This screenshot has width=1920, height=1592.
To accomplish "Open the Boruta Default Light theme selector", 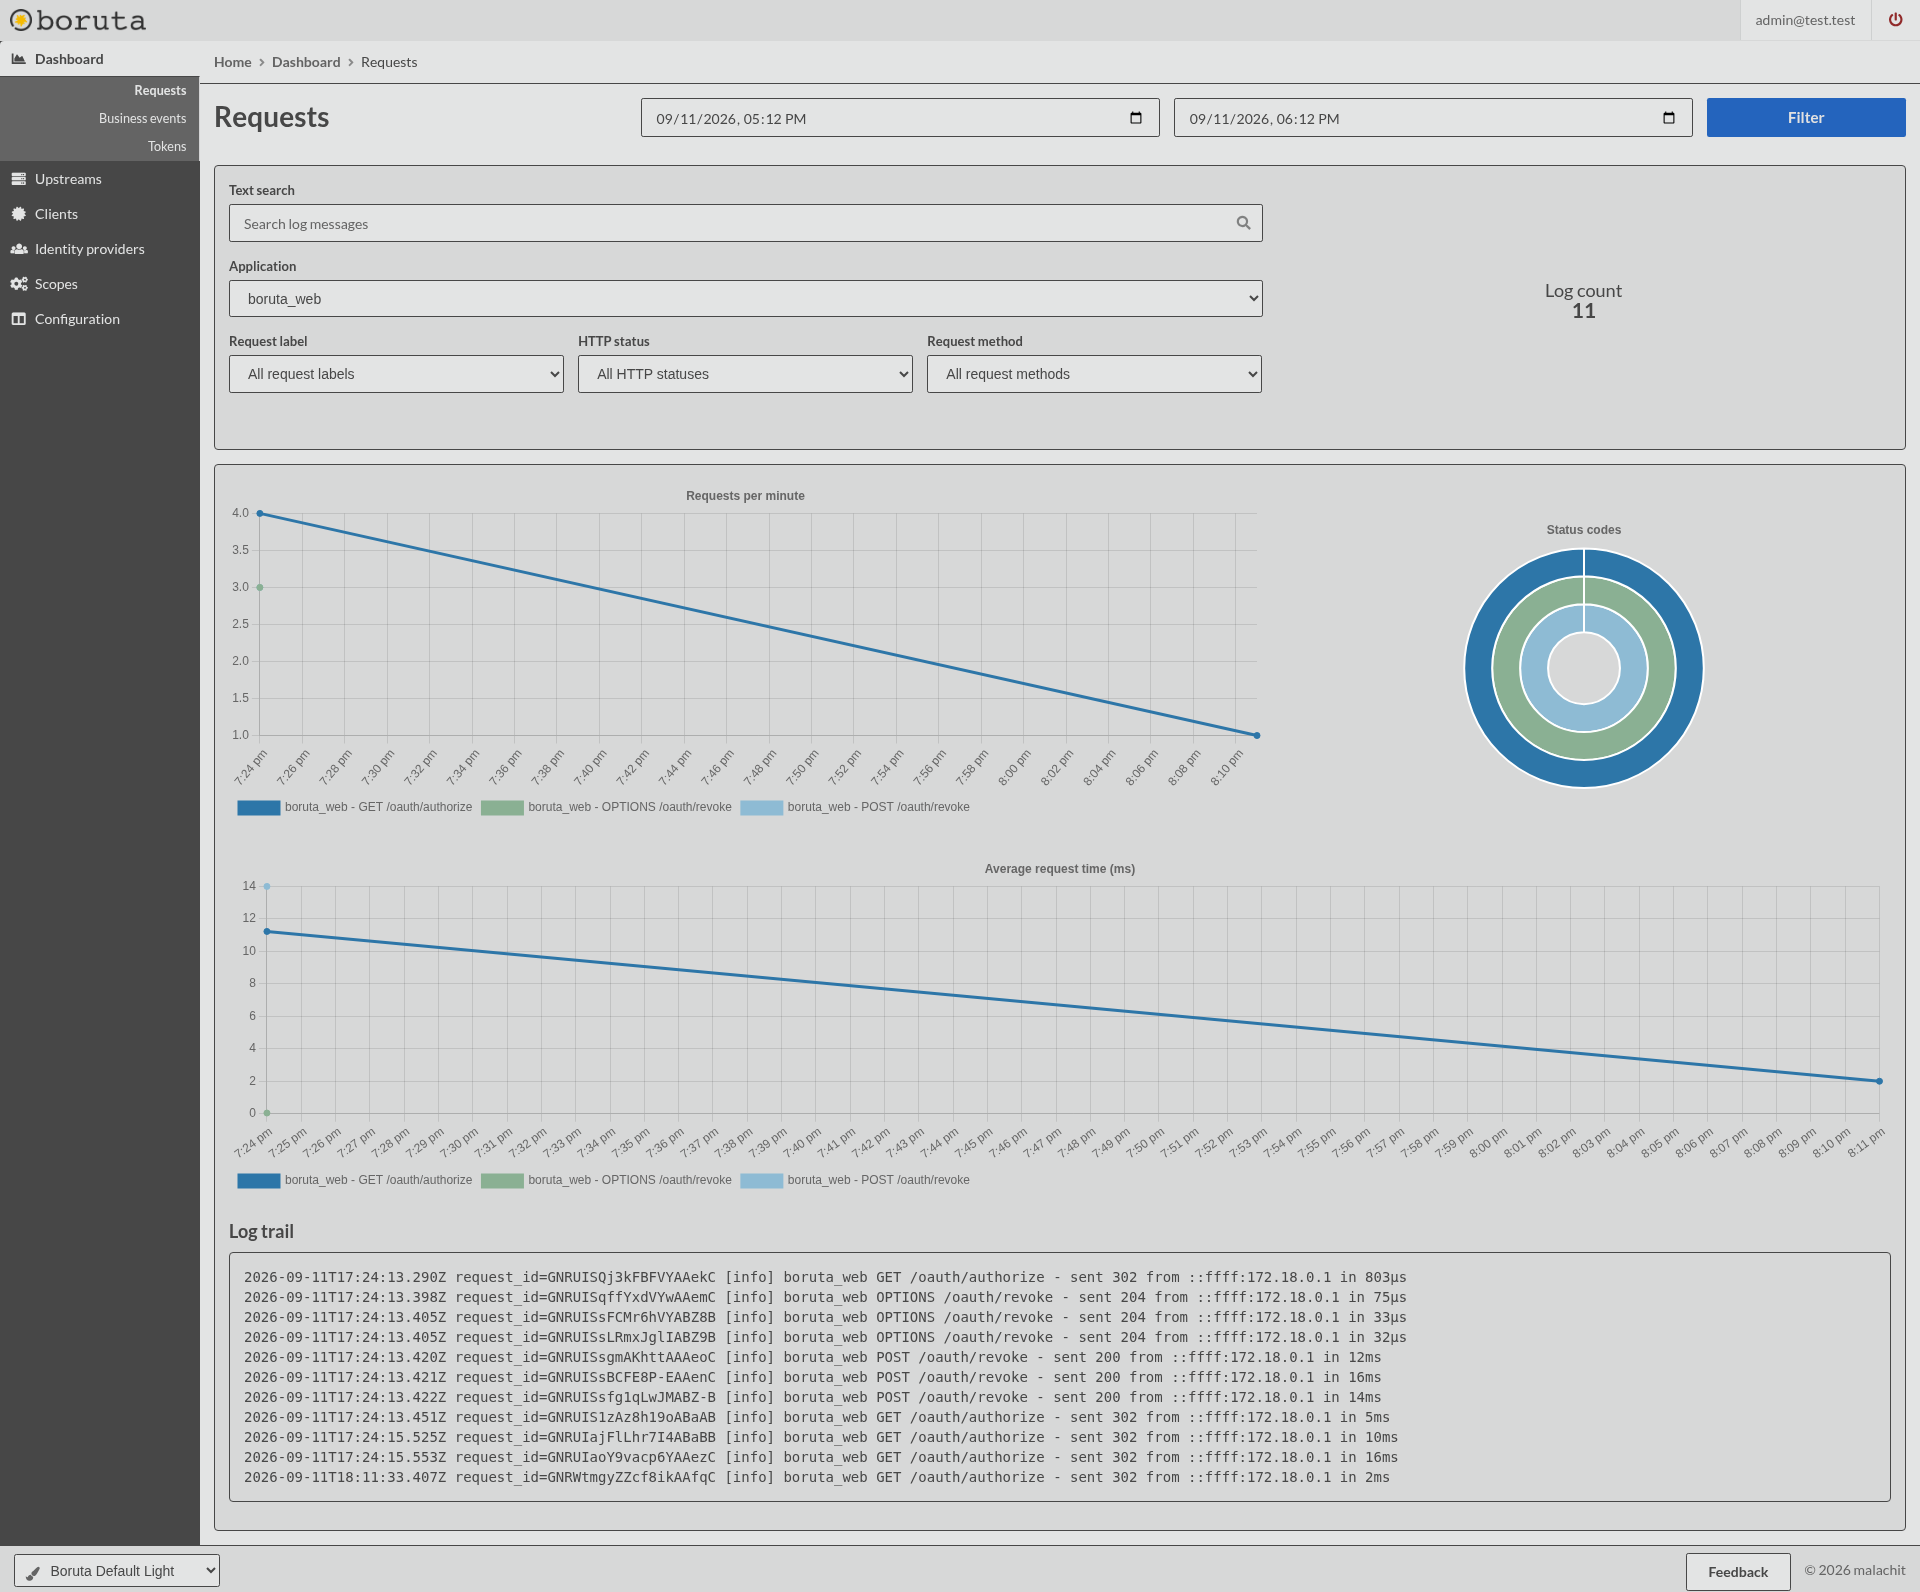I will click(x=117, y=1571).
